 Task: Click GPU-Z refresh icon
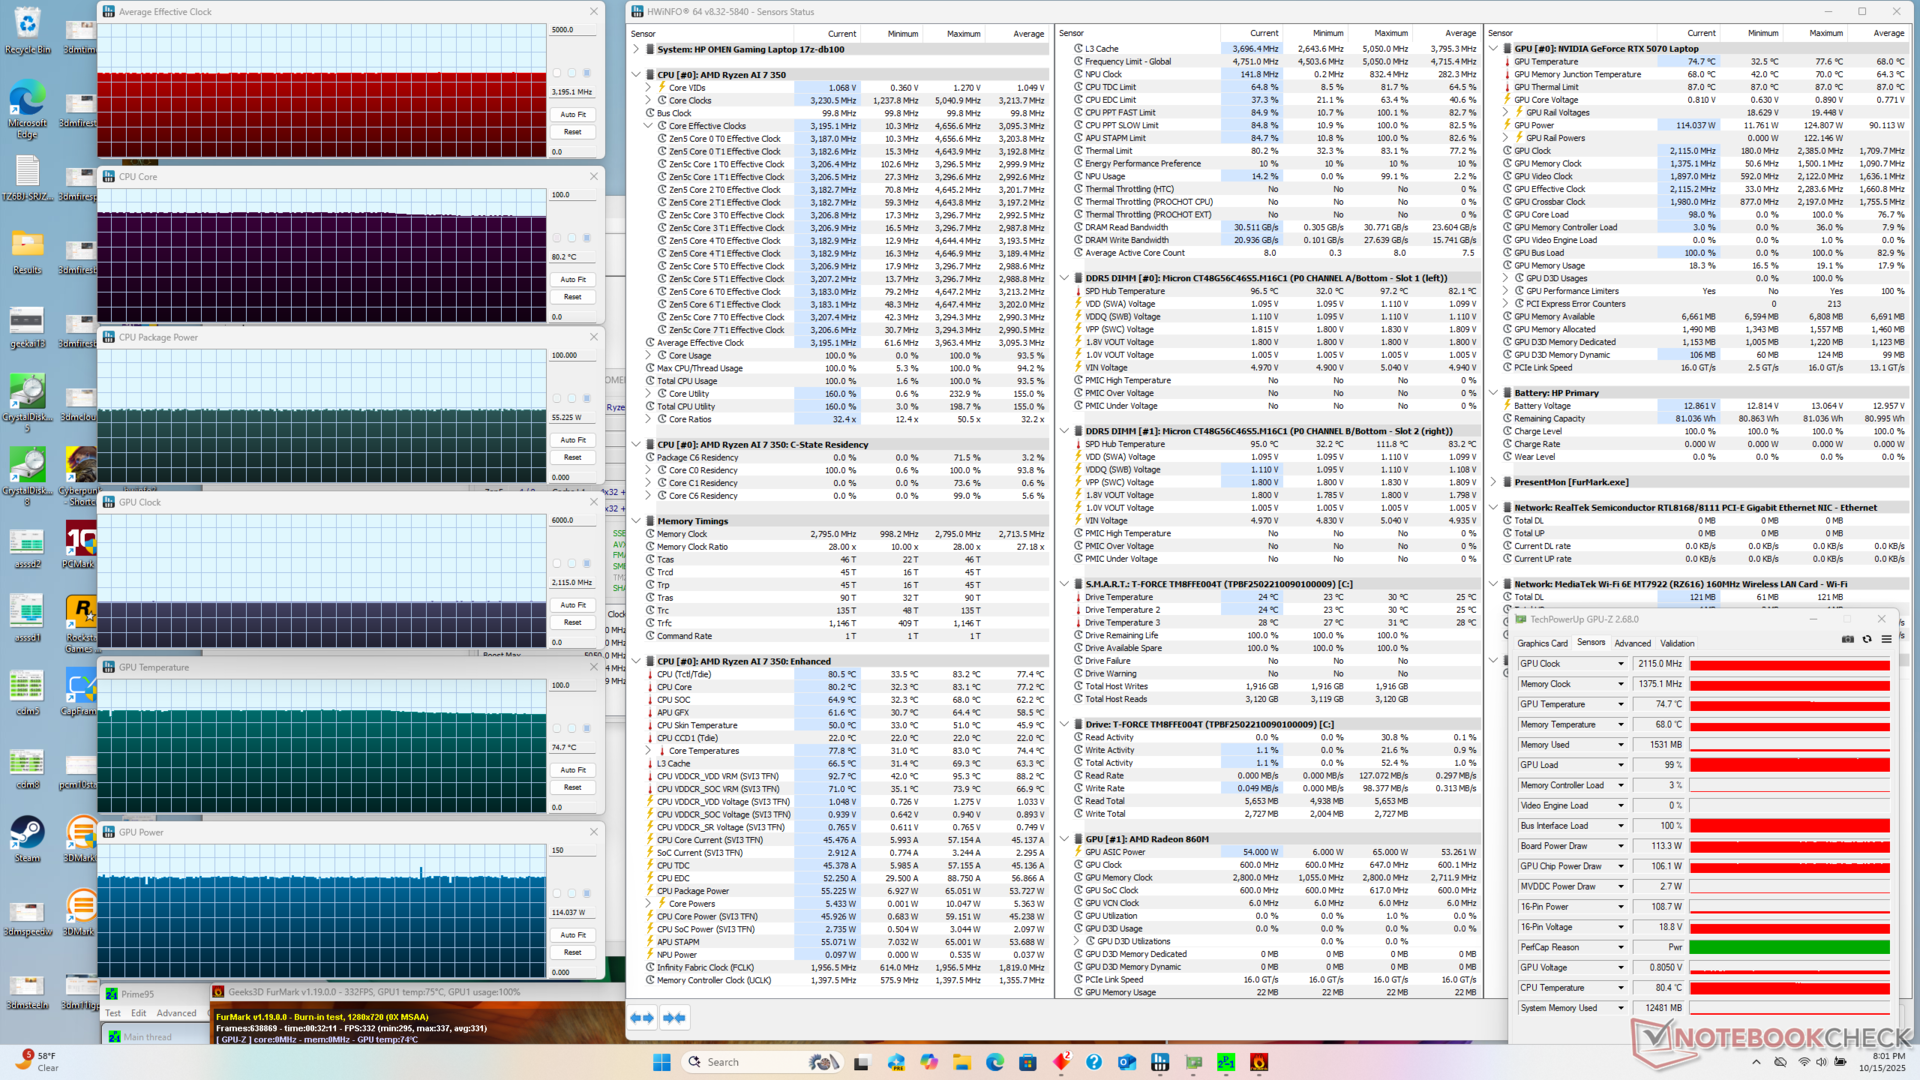(x=1866, y=639)
